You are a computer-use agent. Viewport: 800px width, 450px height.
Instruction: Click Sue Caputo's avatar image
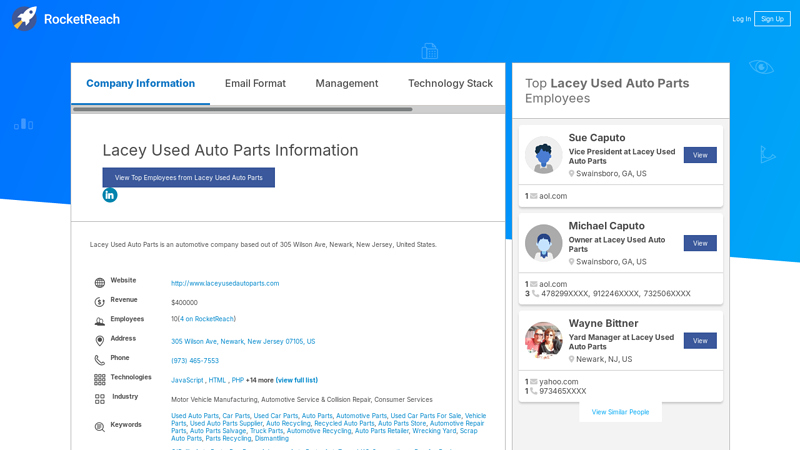(x=543, y=155)
